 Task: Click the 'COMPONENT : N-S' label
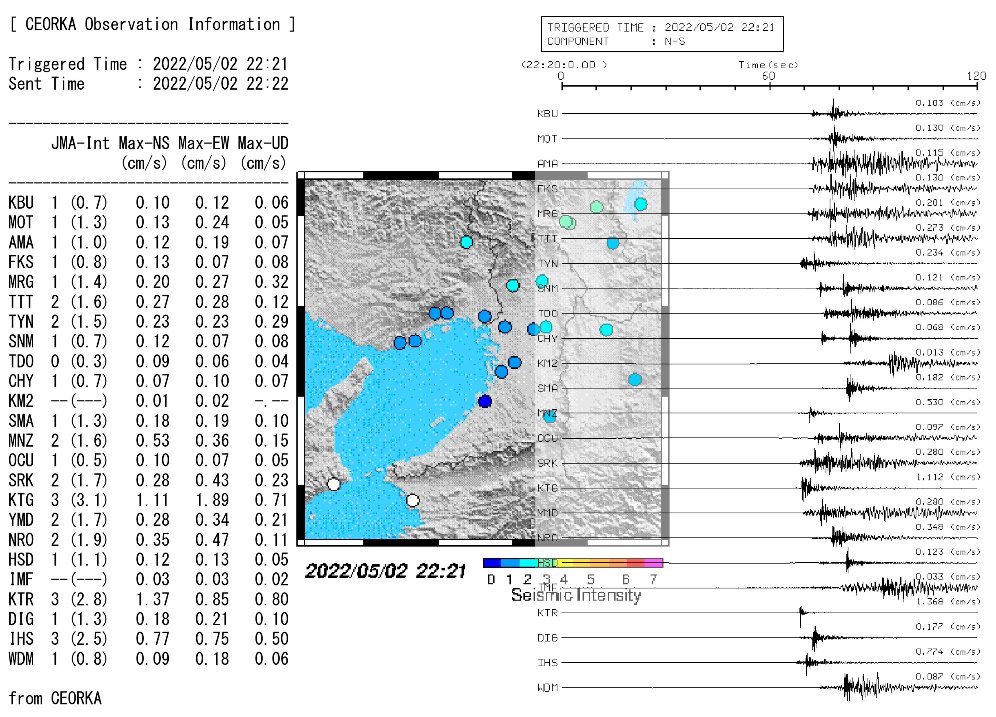tap(616, 41)
